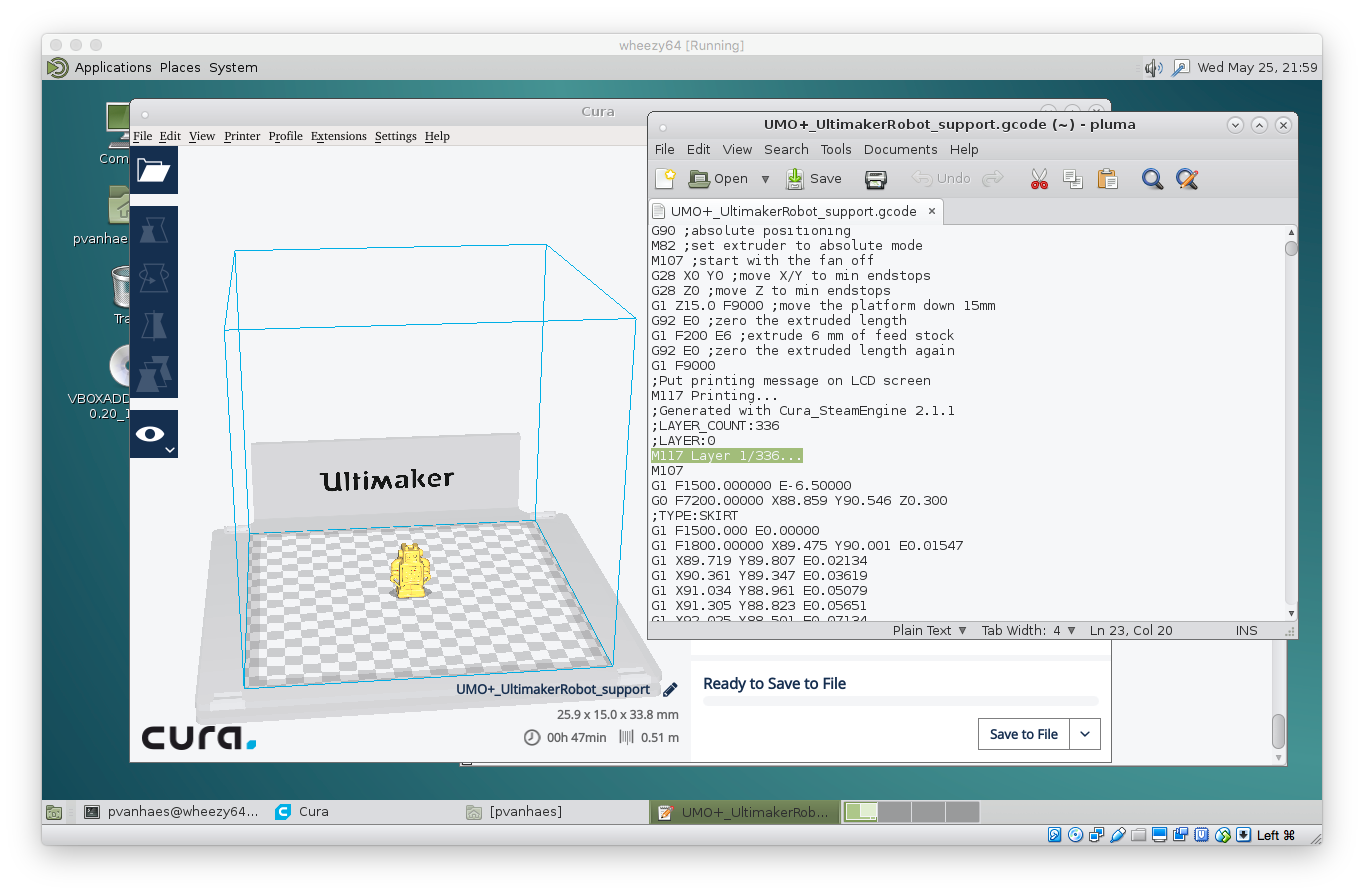Close the UMO+_UltimakerRobot_support.gcode tab
Screen dimensions: 1364x895
tap(932, 211)
